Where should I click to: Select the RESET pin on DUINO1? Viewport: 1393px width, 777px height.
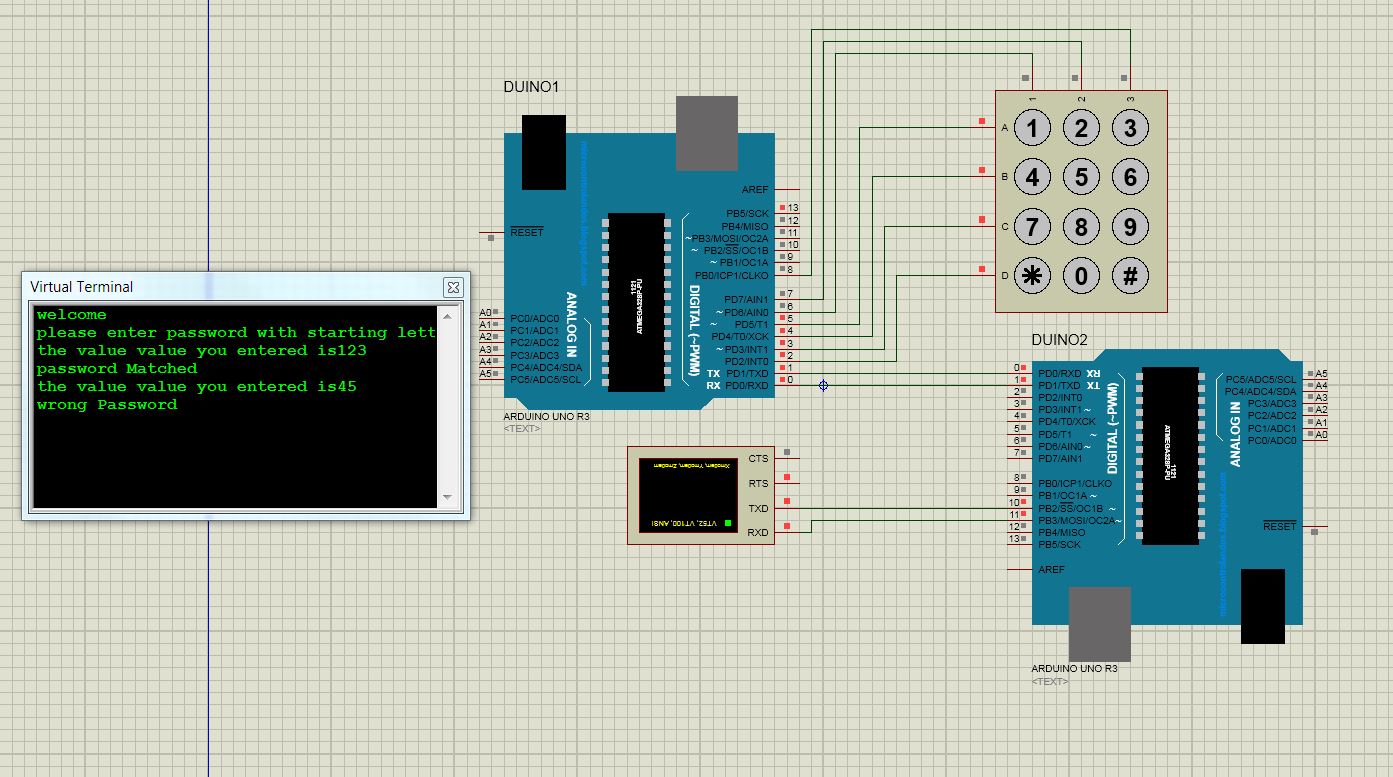click(527, 231)
